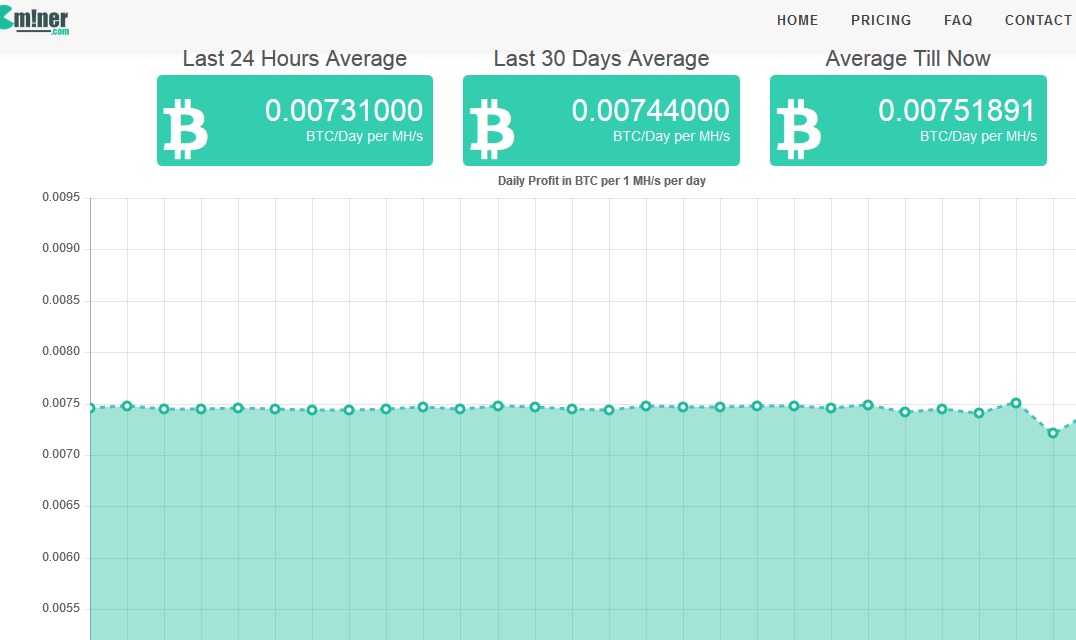
Task: Click the "Last 24 Hours Average" heading
Action: coord(295,59)
